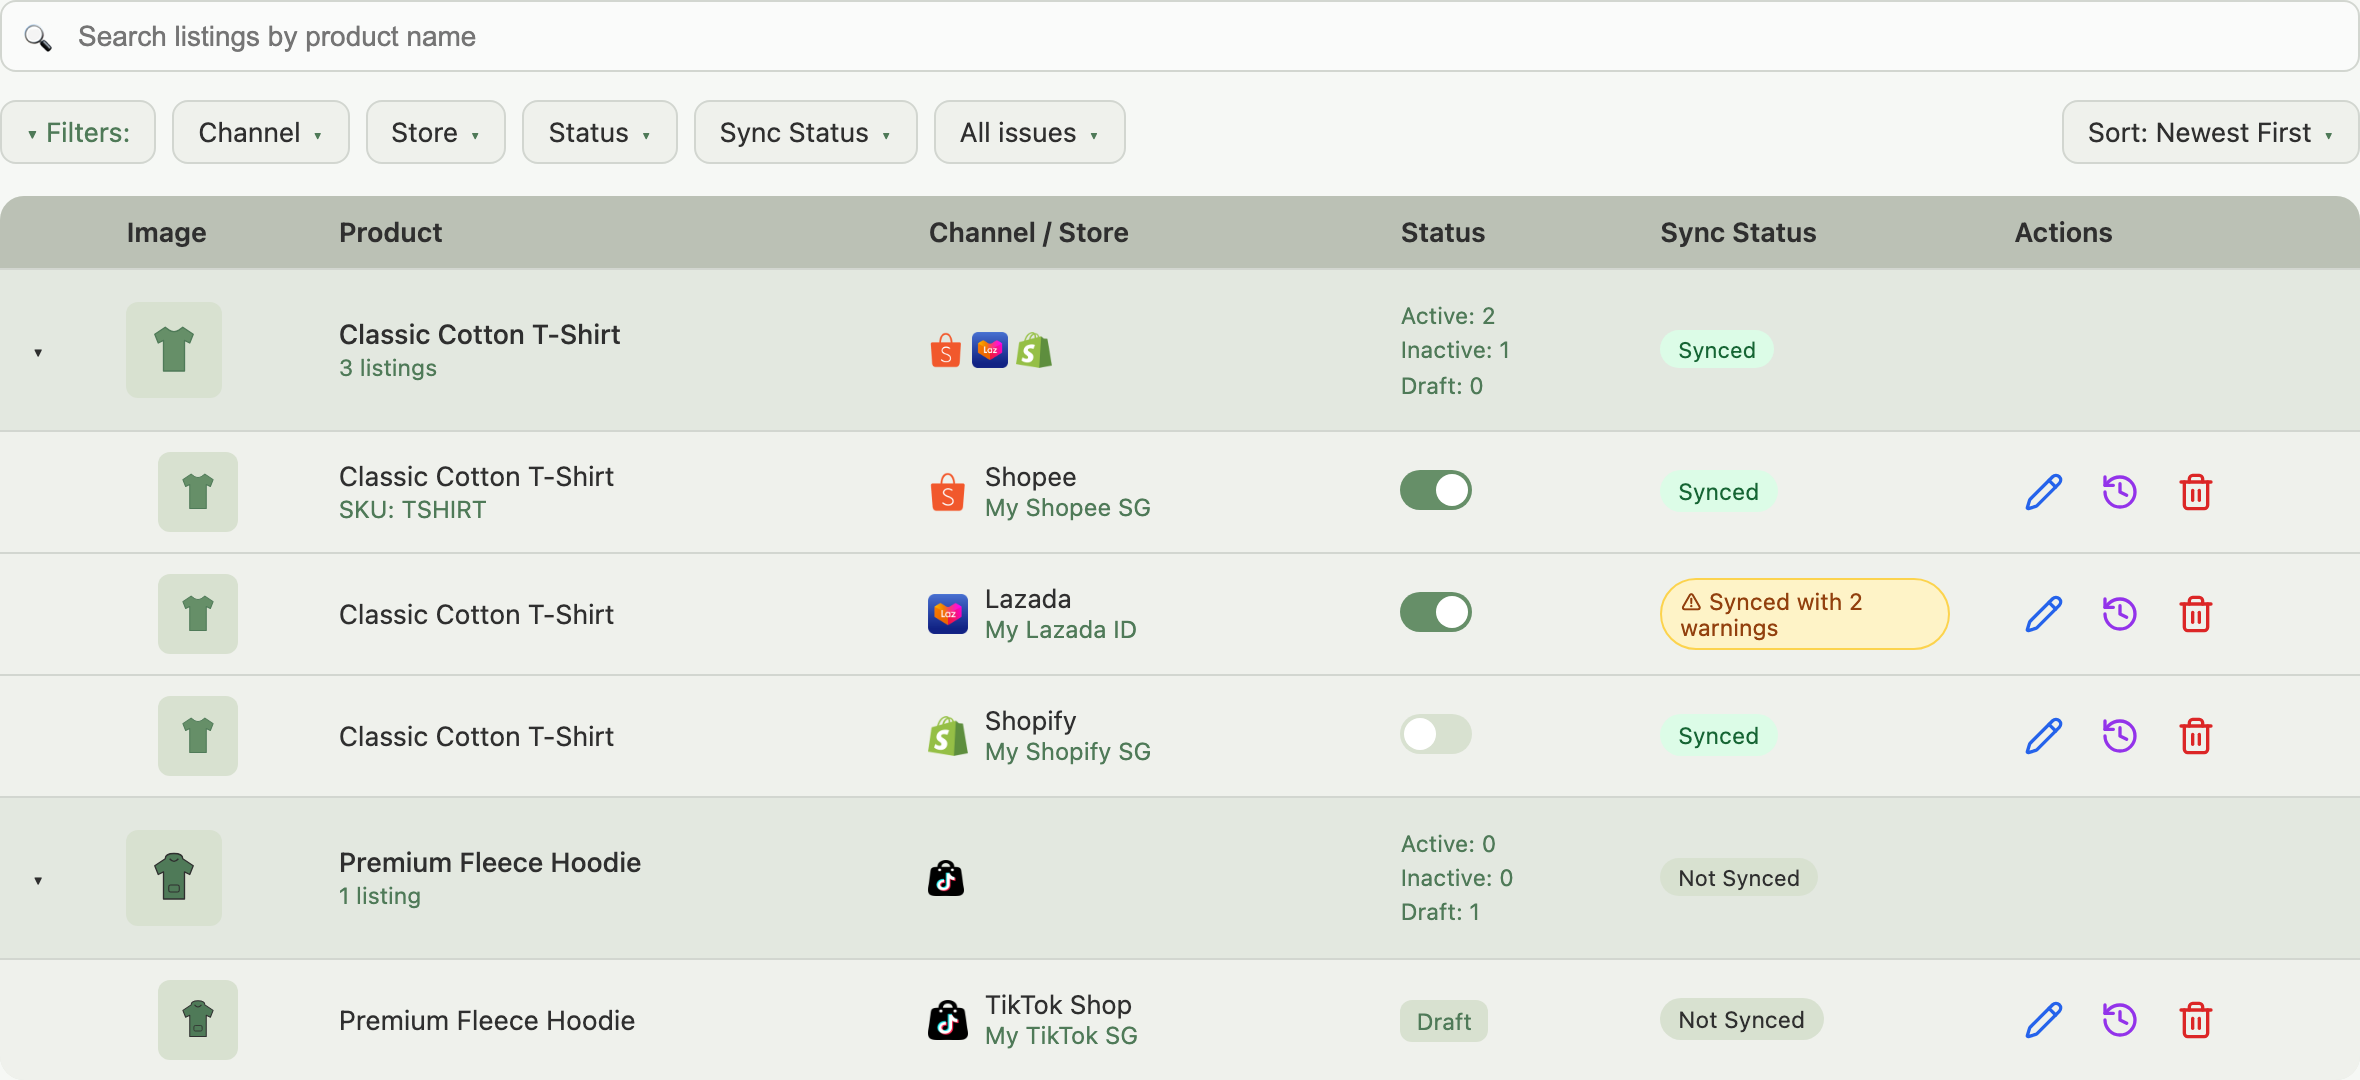Delete the TikTok Shop Hoodie listing

pyautogui.click(x=2196, y=1020)
